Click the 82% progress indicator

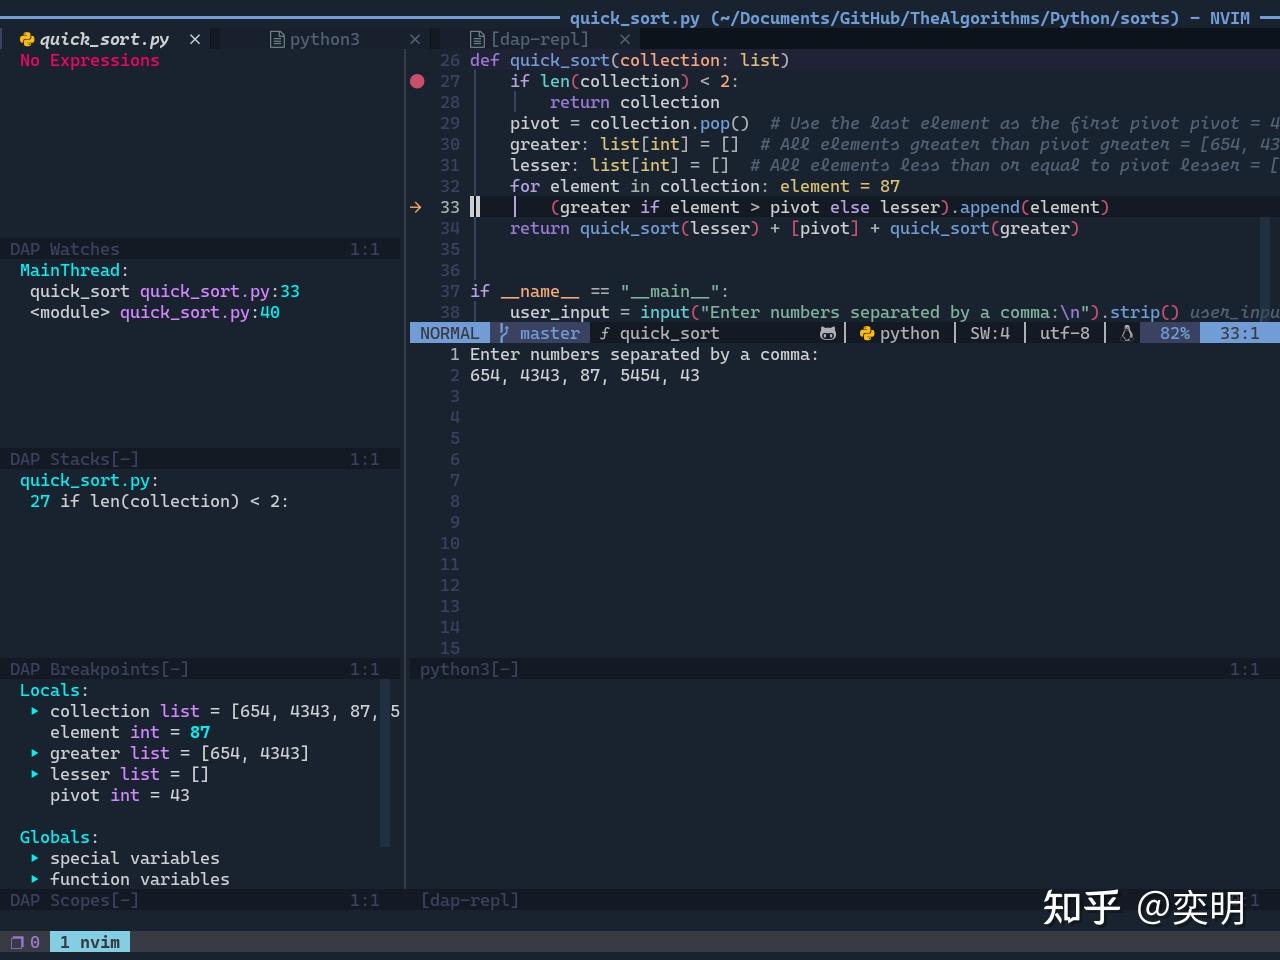pos(1175,333)
